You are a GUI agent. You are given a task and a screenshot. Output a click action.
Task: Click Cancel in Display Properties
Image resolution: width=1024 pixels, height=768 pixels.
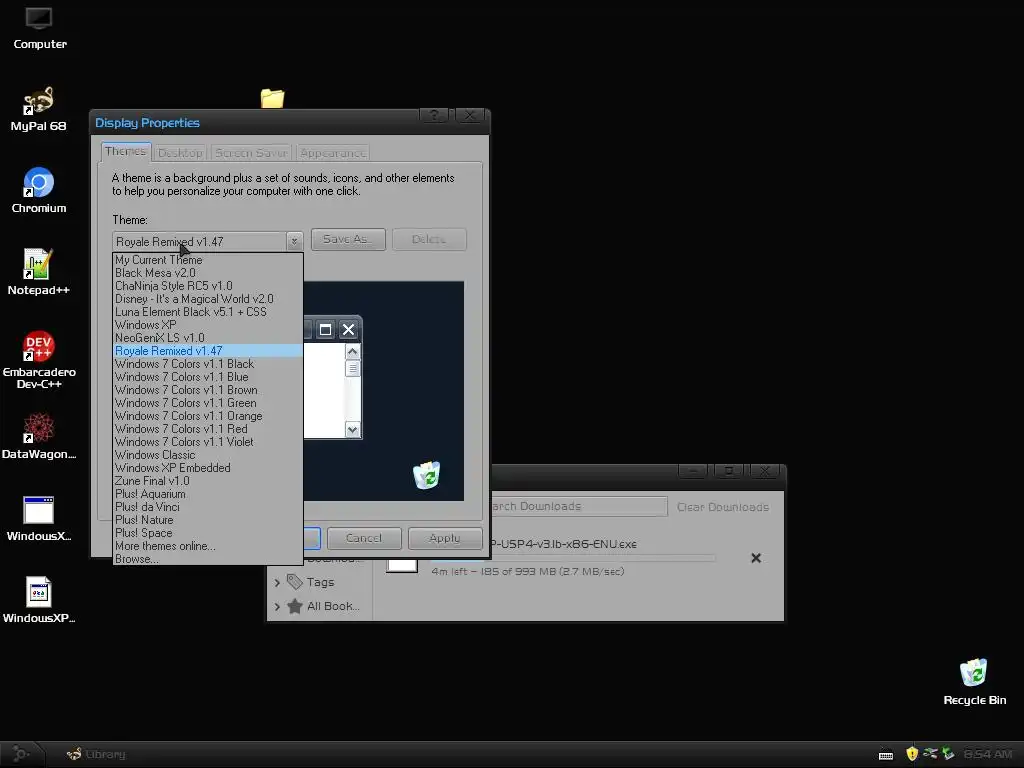(x=364, y=538)
